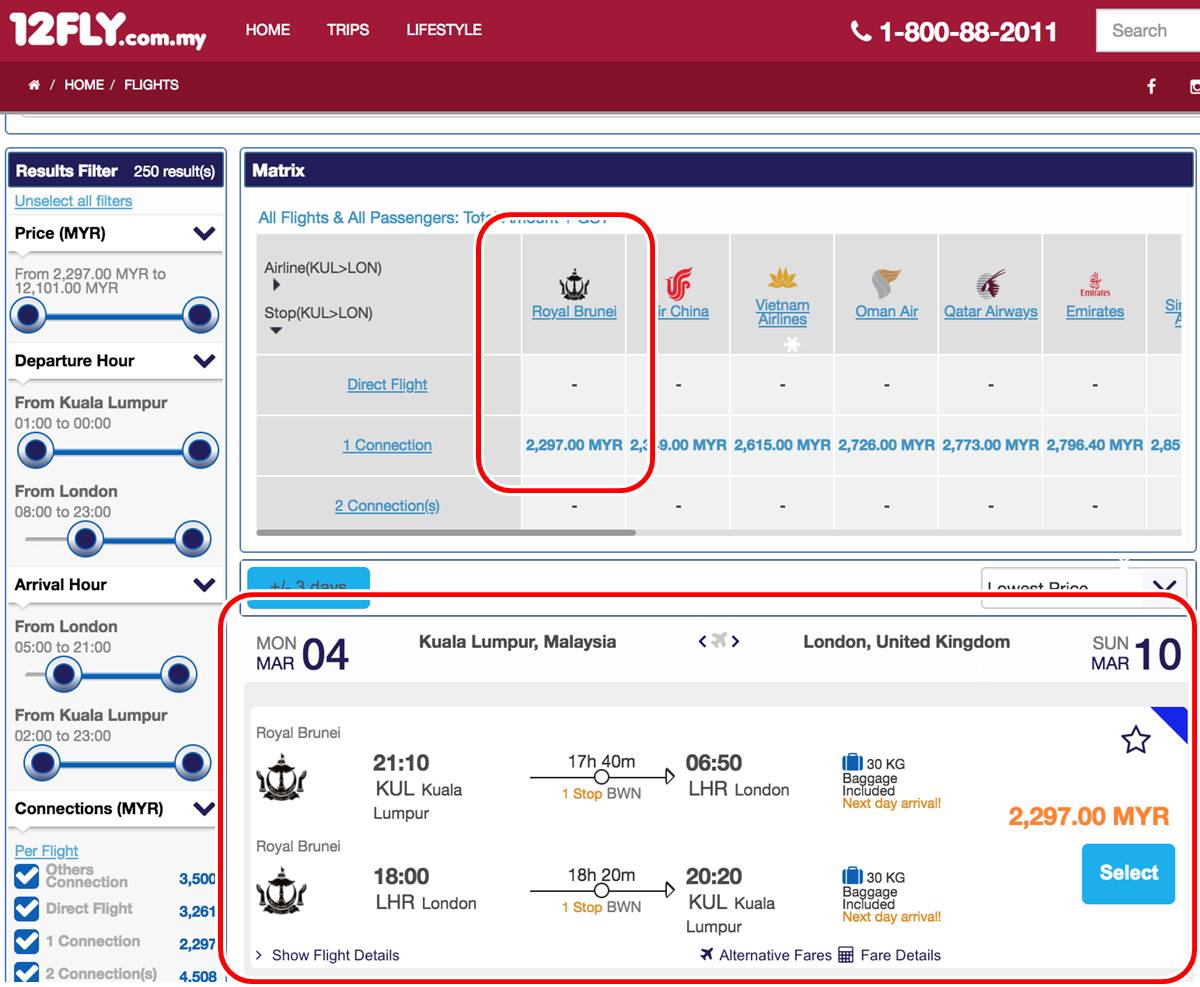Click the plane icon beside Alternative Fares
This screenshot has width=1200, height=987.
(707, 954)
